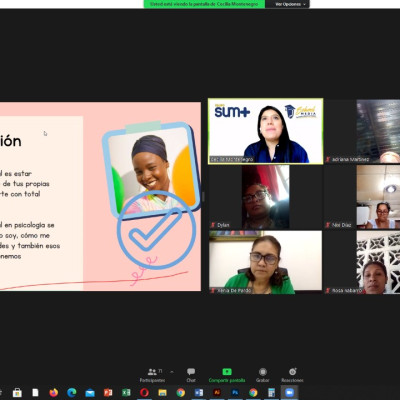
Task: Open the Participantes panel
Action: click(x=152, y=375)
